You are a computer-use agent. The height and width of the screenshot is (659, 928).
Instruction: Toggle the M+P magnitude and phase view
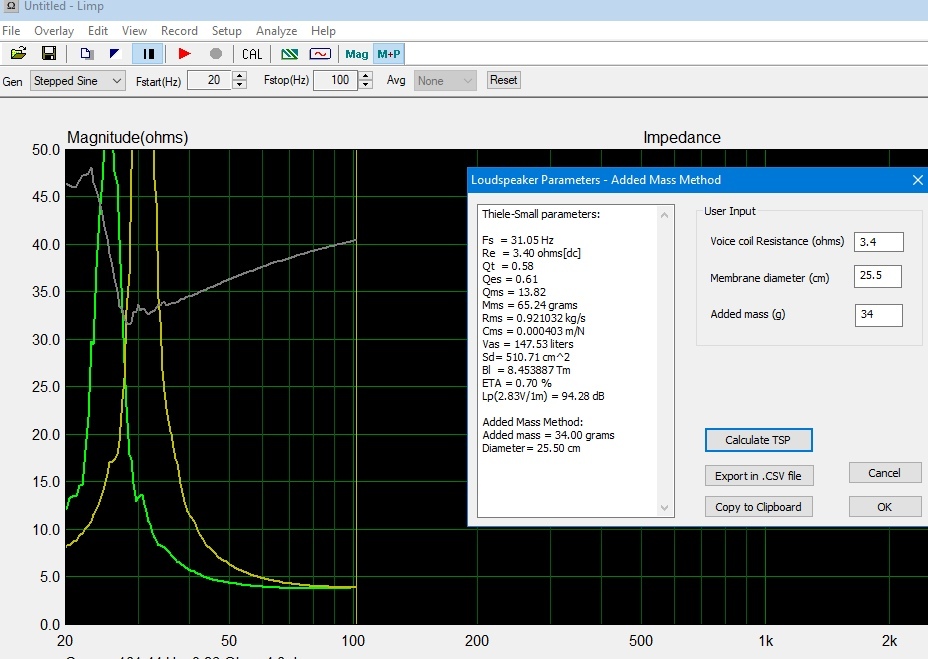pyautogui.click(x=388, y=53)
